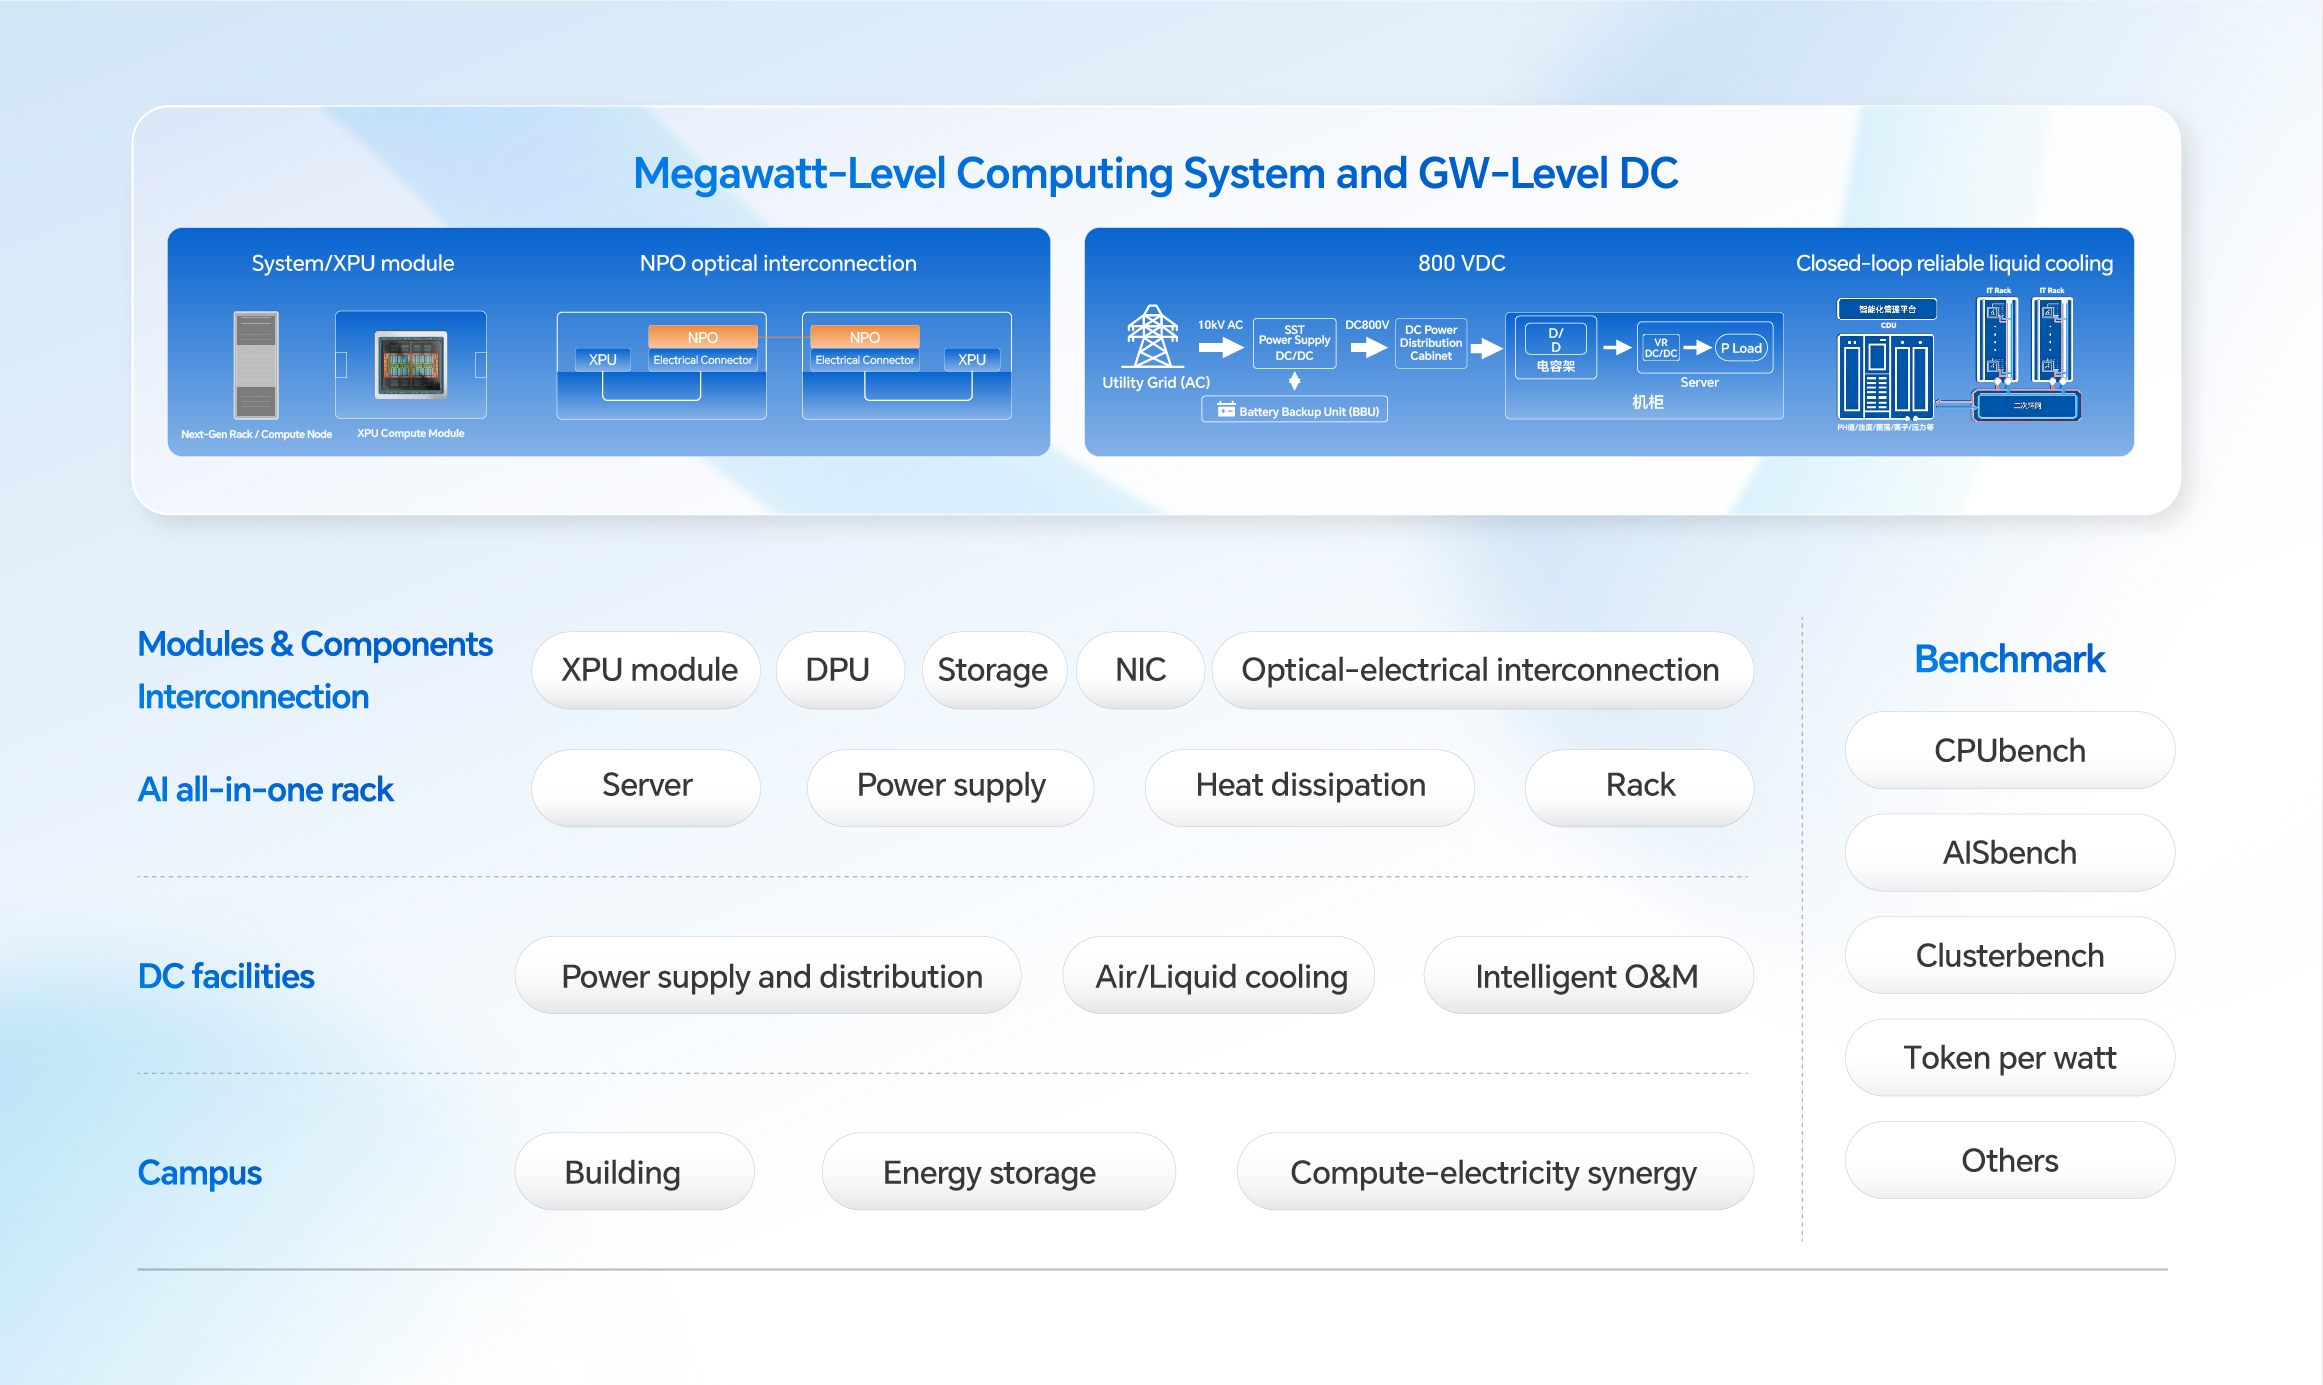The height and width of the screenshot is (1385, 2323).
Task: Select the DC facilities category label
Action: click(x=226, y=976)
